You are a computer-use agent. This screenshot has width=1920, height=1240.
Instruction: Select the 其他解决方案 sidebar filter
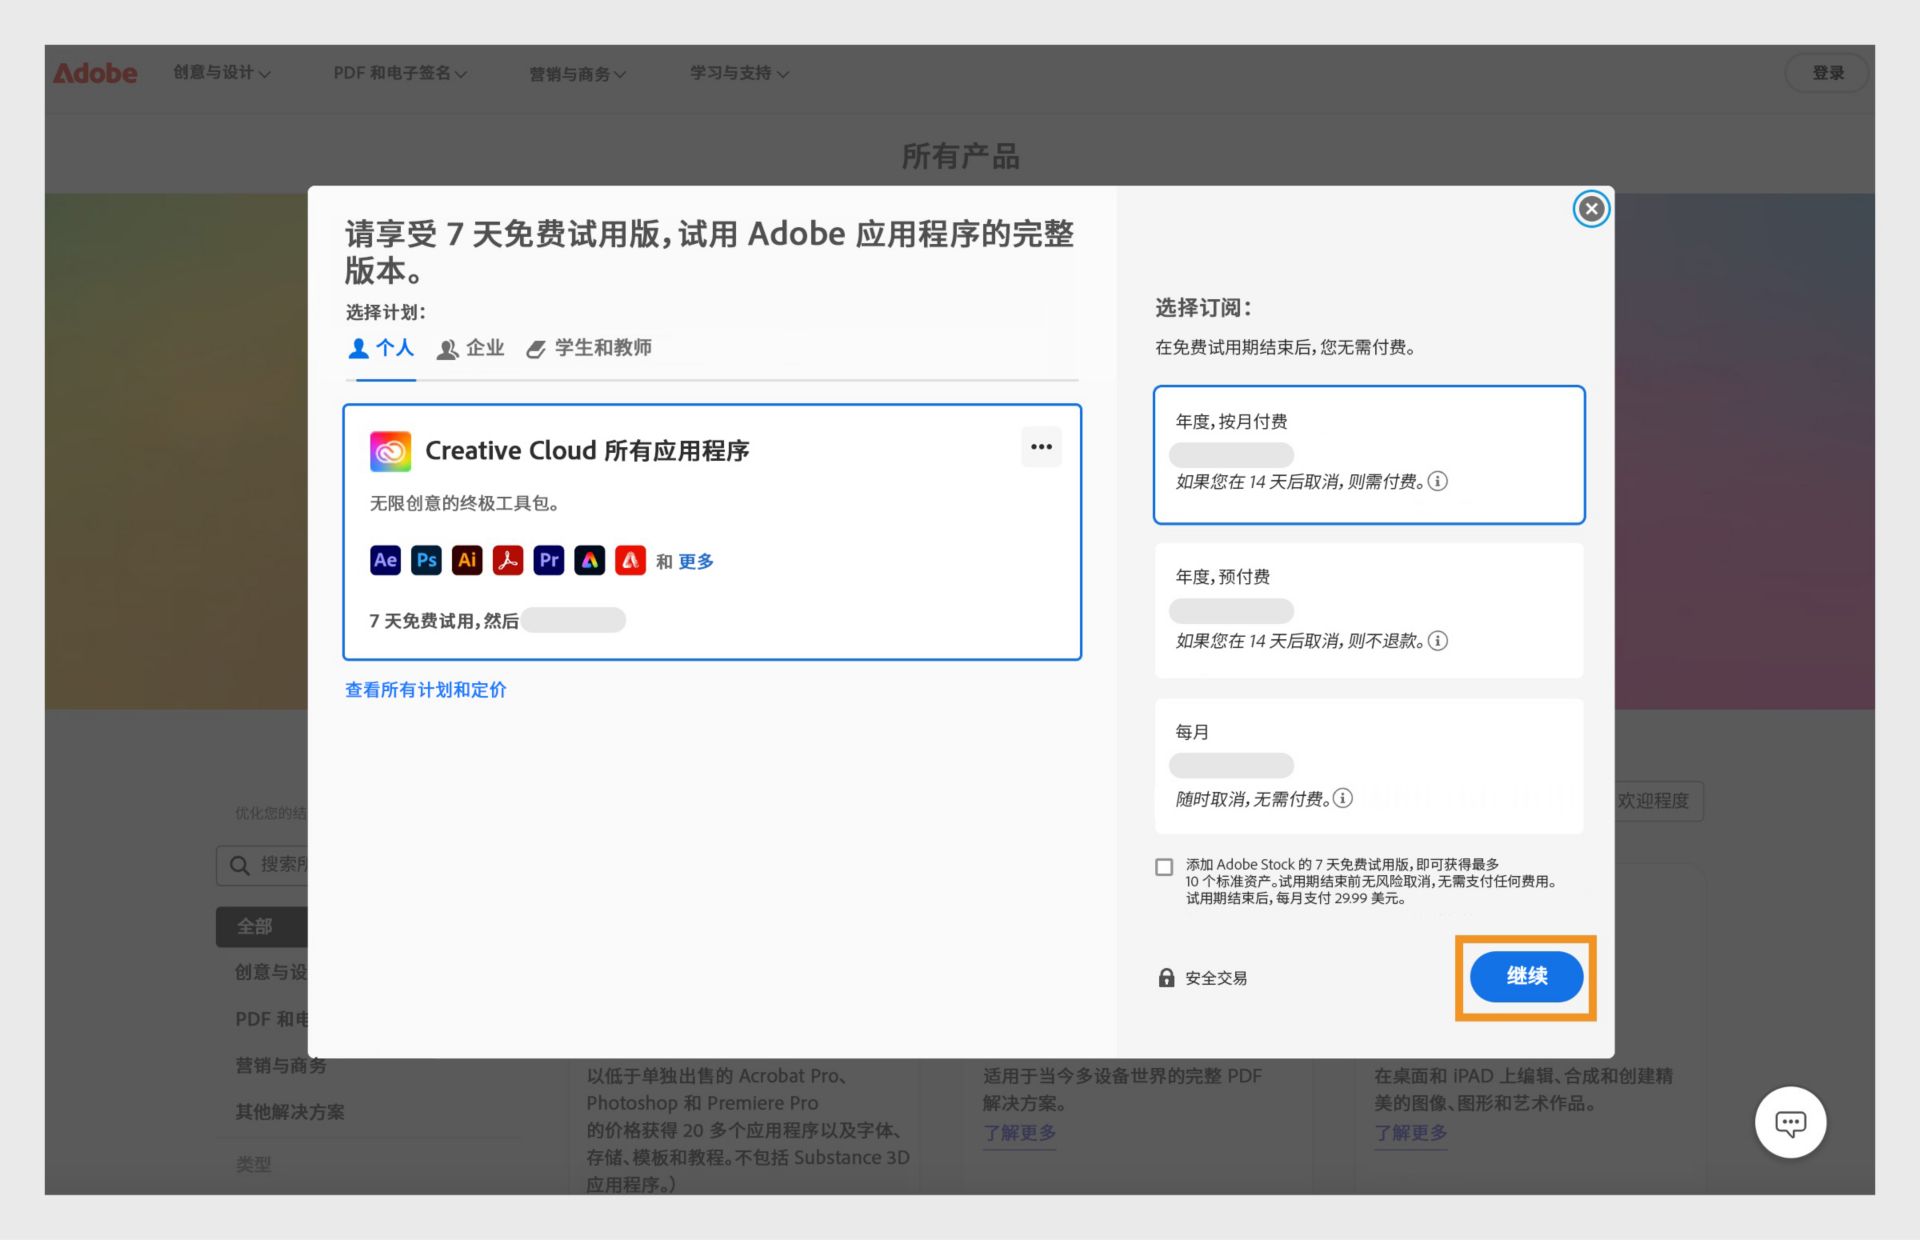pyautogui.click(x=290, y=1112)
